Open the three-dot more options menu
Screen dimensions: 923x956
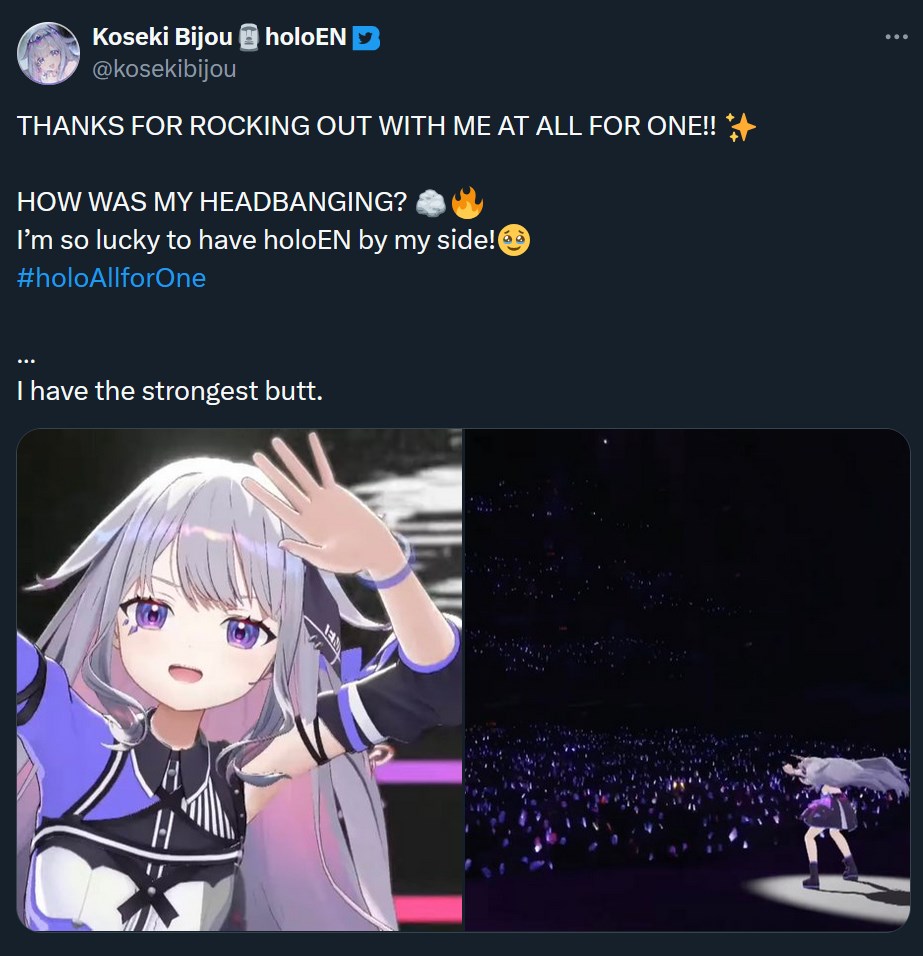pos(896,37)
